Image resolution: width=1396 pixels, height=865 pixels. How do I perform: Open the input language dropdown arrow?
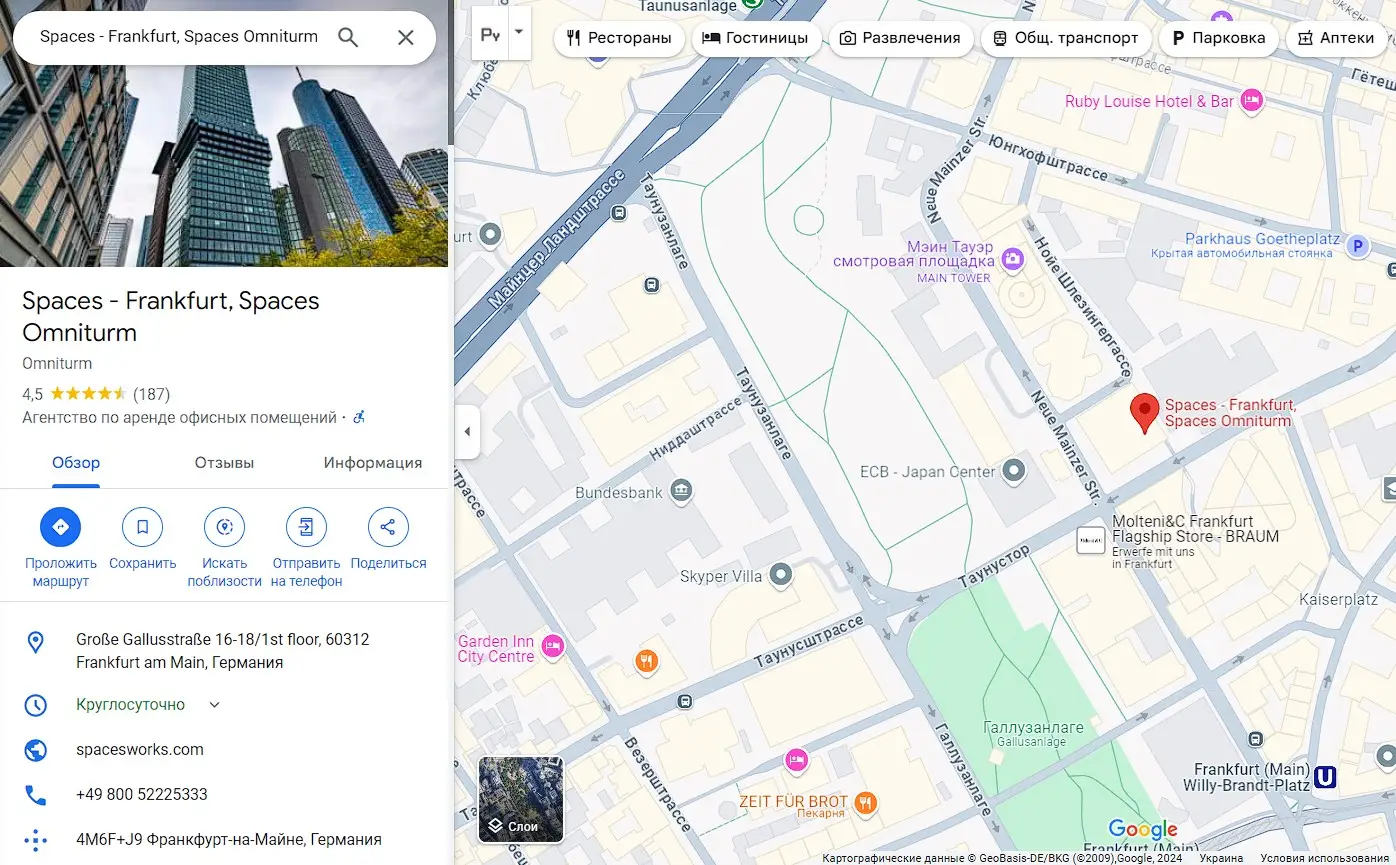coord(518,32)
